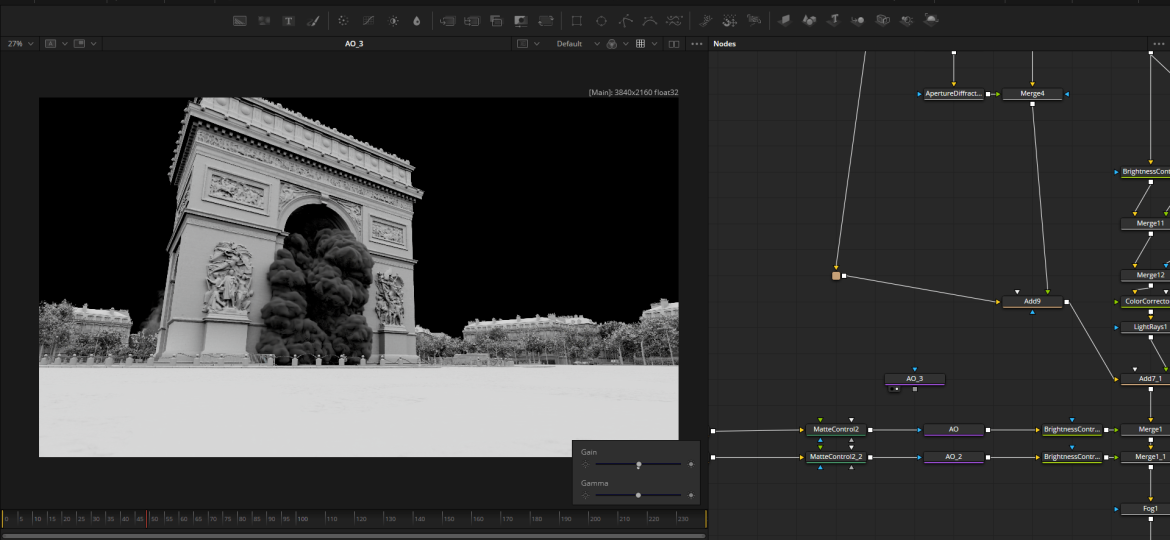Open the Default viewer LUT dropdown
Screen dimensions: 1170x540
tap(574, 44)
